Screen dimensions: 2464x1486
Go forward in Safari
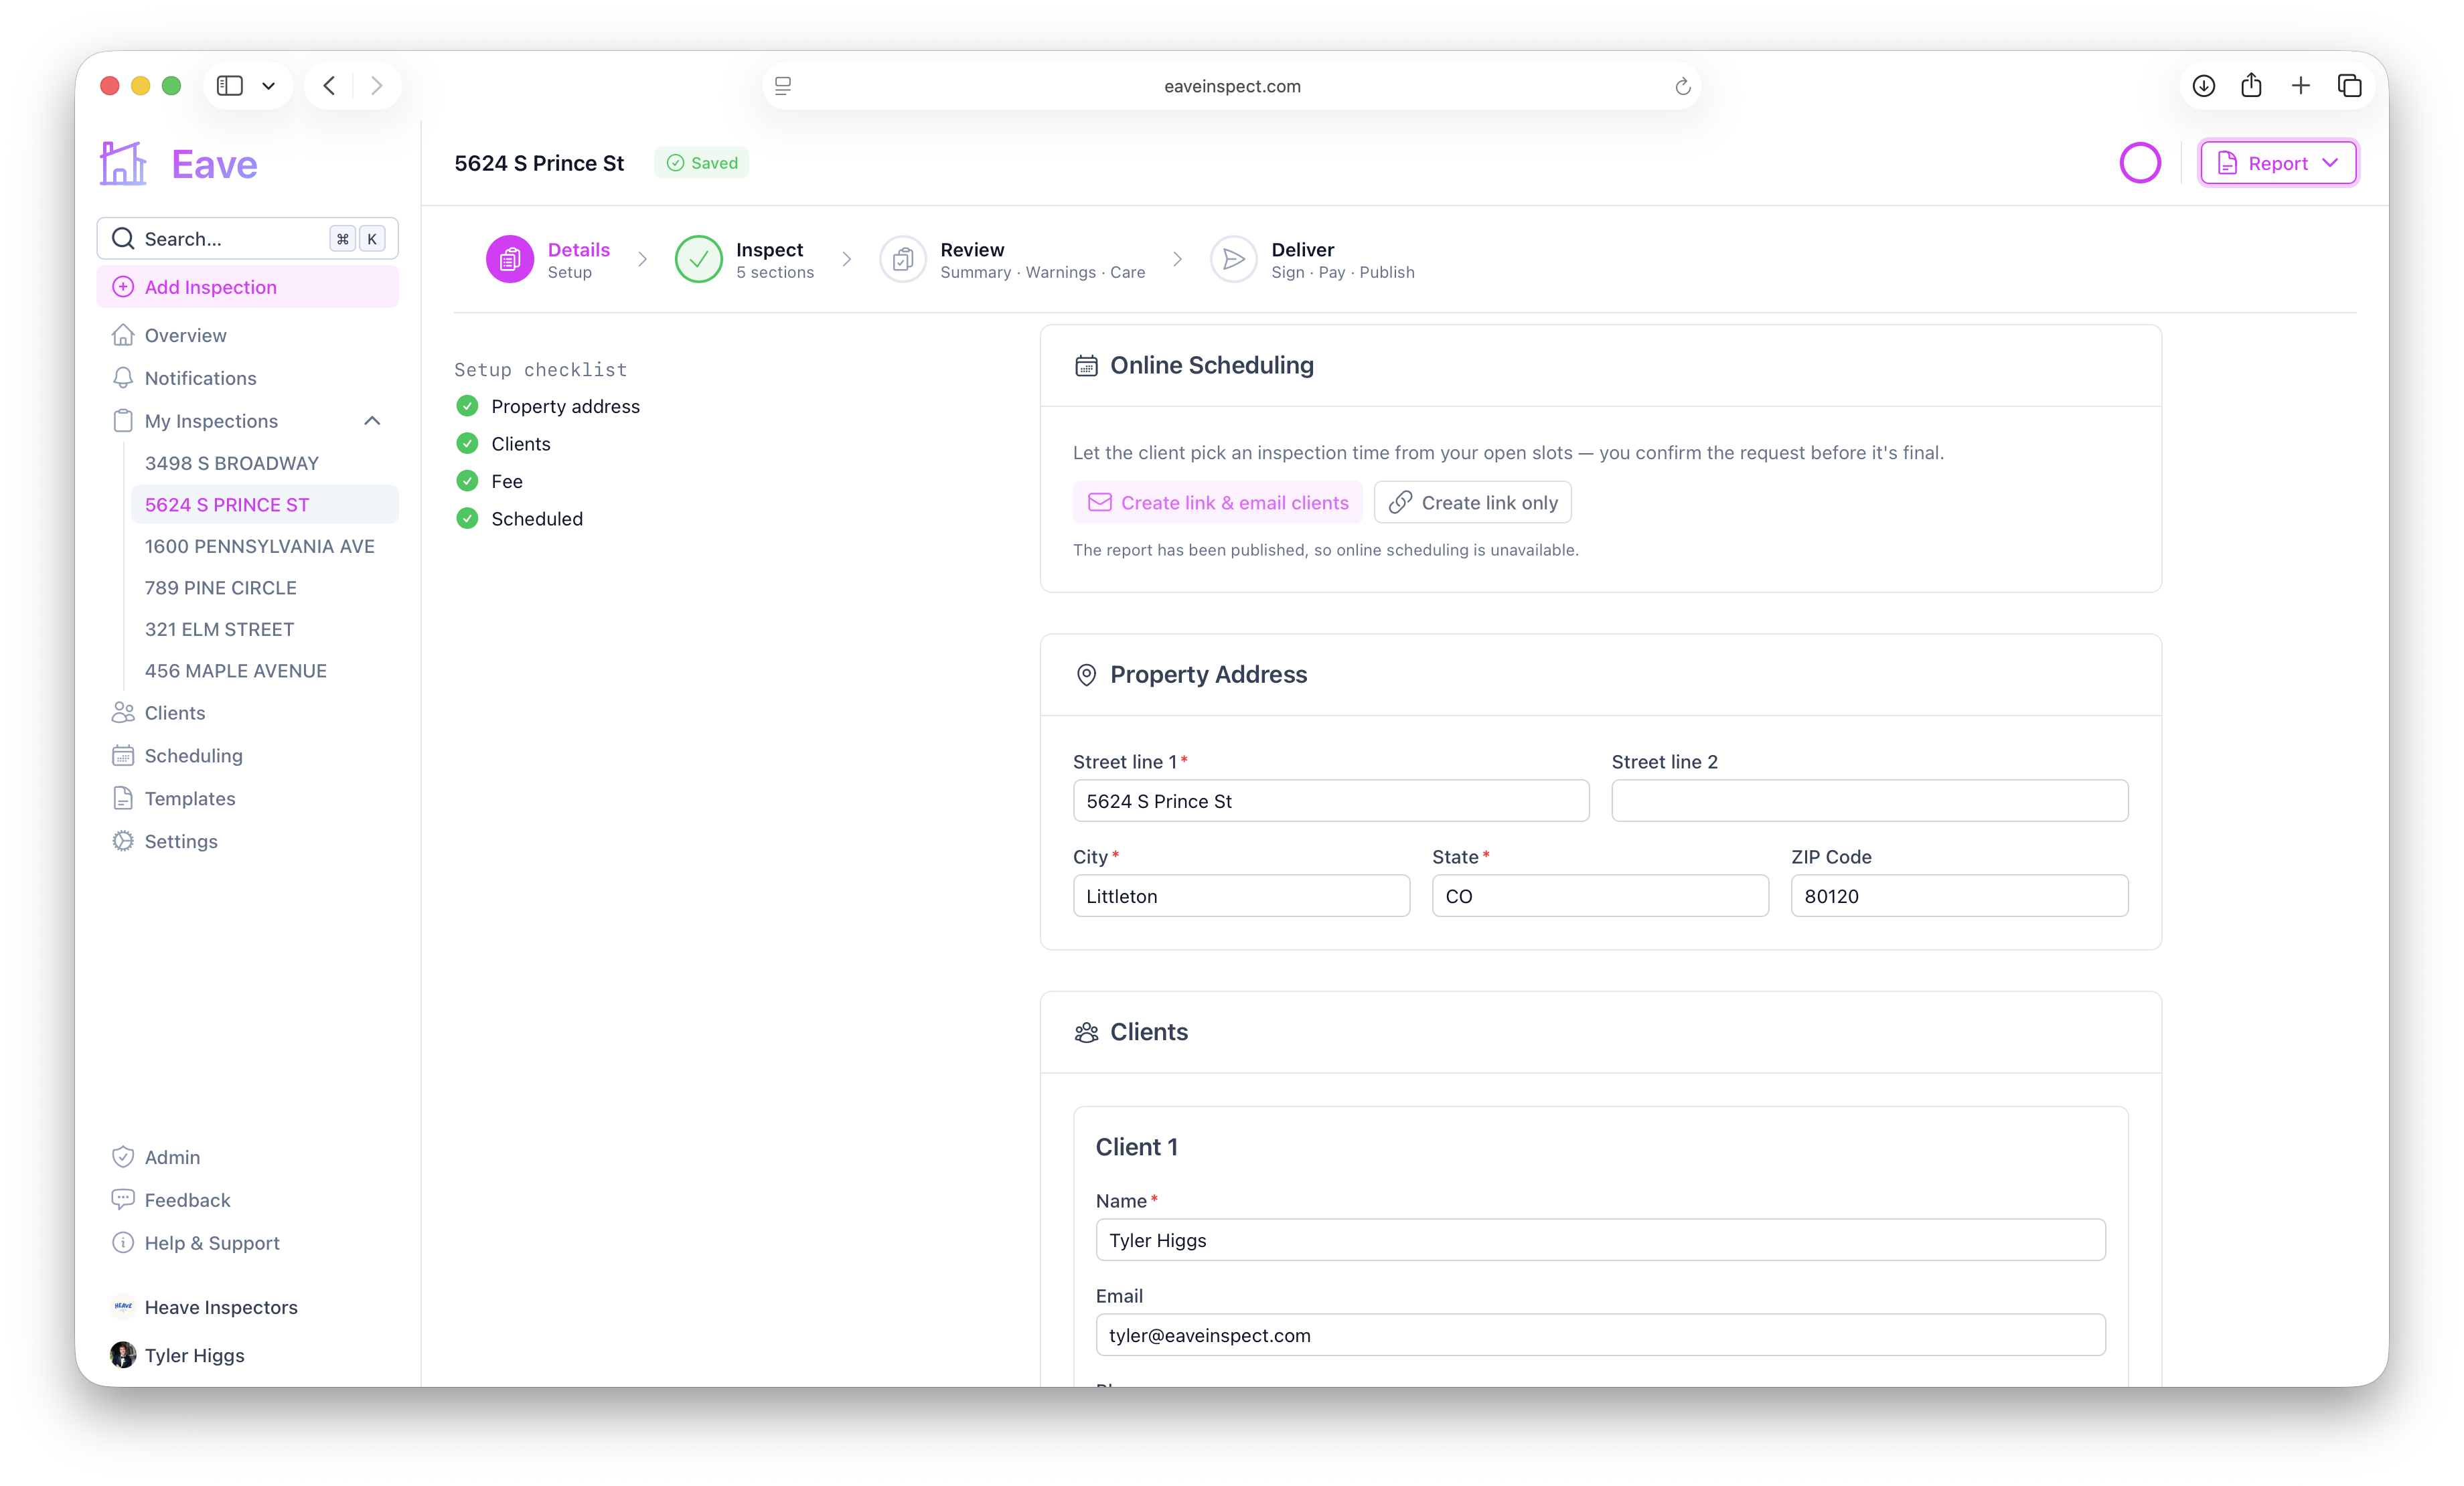click(376, 86)
